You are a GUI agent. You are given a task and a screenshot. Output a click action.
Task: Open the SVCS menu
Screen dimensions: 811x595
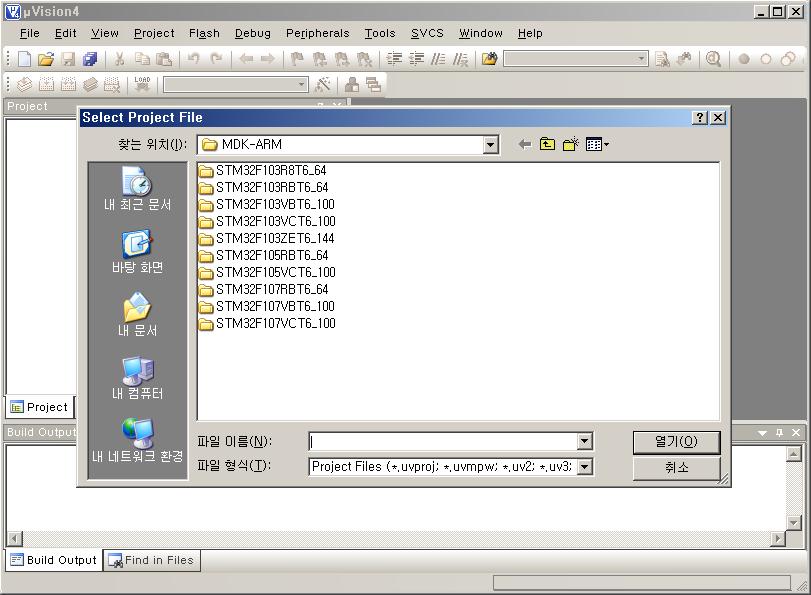[x=427, y=33]
